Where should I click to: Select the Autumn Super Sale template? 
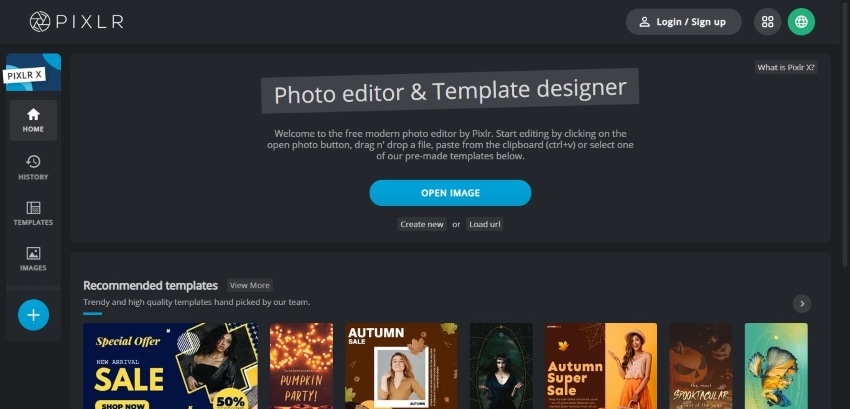pos(601,366)
